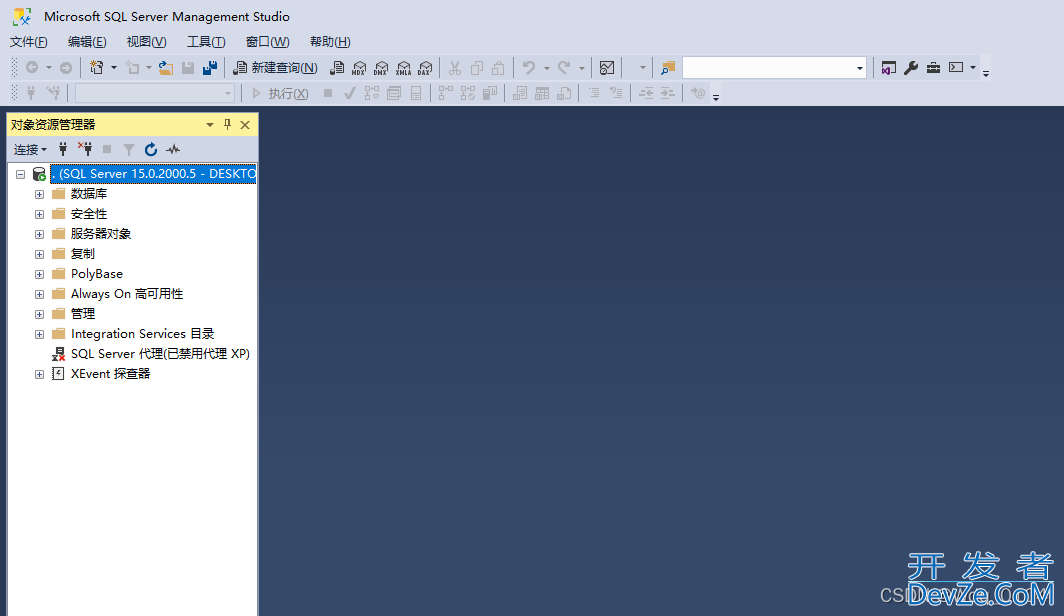Click the Redo arrow icon

(564, 68)
